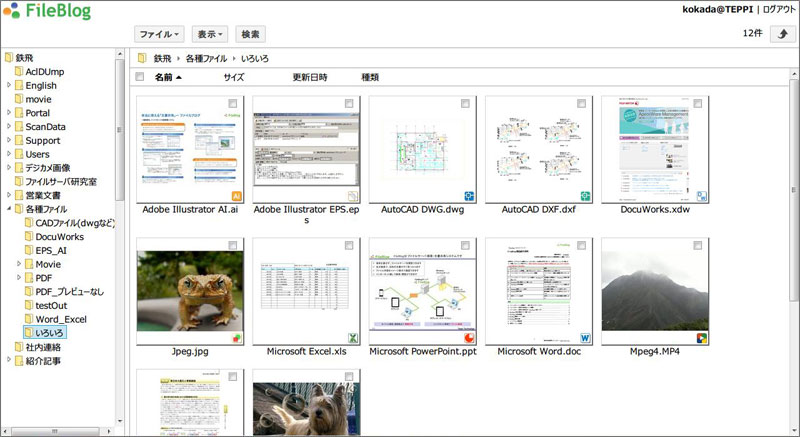Click the DocuWorks xdw file type badge
800x437 pixels.
(x=702, y=196)
